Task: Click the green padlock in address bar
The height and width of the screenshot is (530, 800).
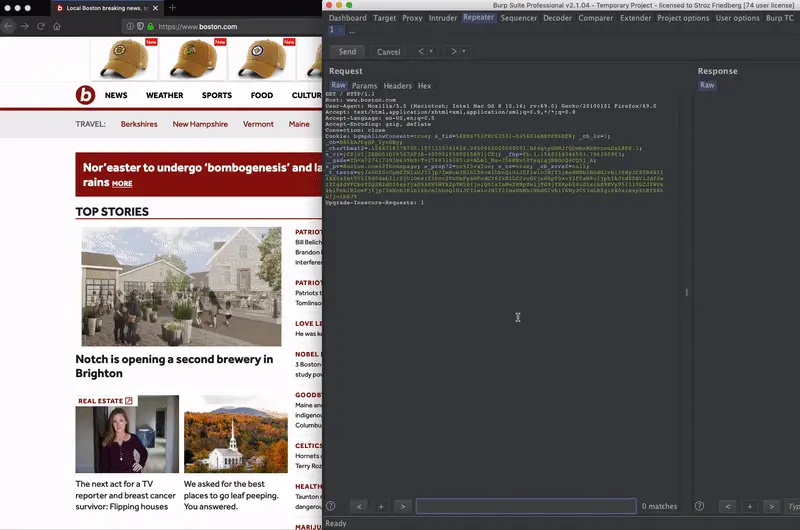Action: coord(150,26)
